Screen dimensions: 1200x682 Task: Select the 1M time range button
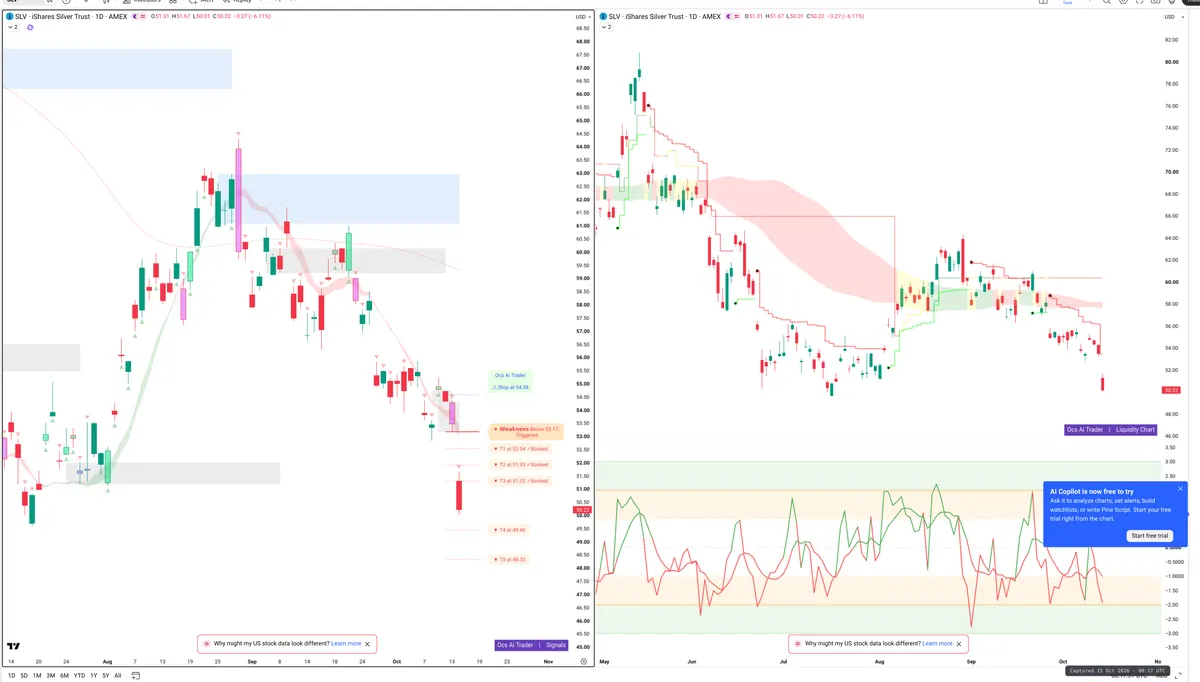pyautogui.click(x=37, y=676)
